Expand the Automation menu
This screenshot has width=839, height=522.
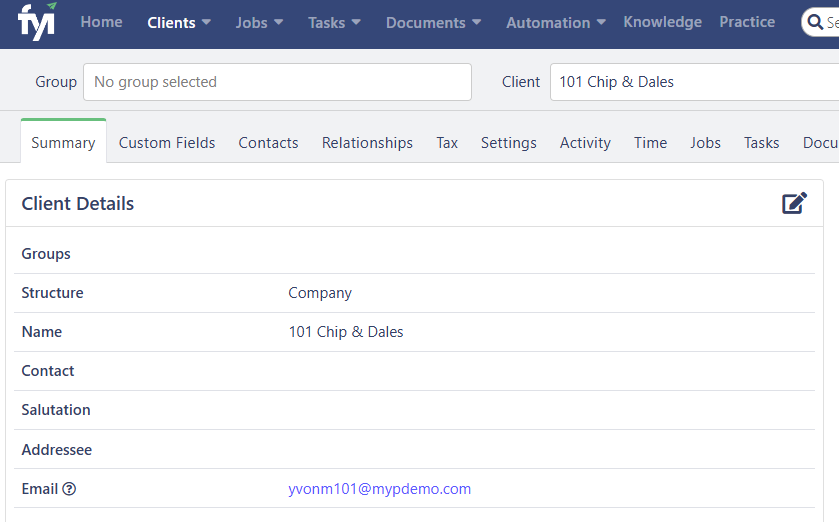pyautogui.click(x=556, y=22)
